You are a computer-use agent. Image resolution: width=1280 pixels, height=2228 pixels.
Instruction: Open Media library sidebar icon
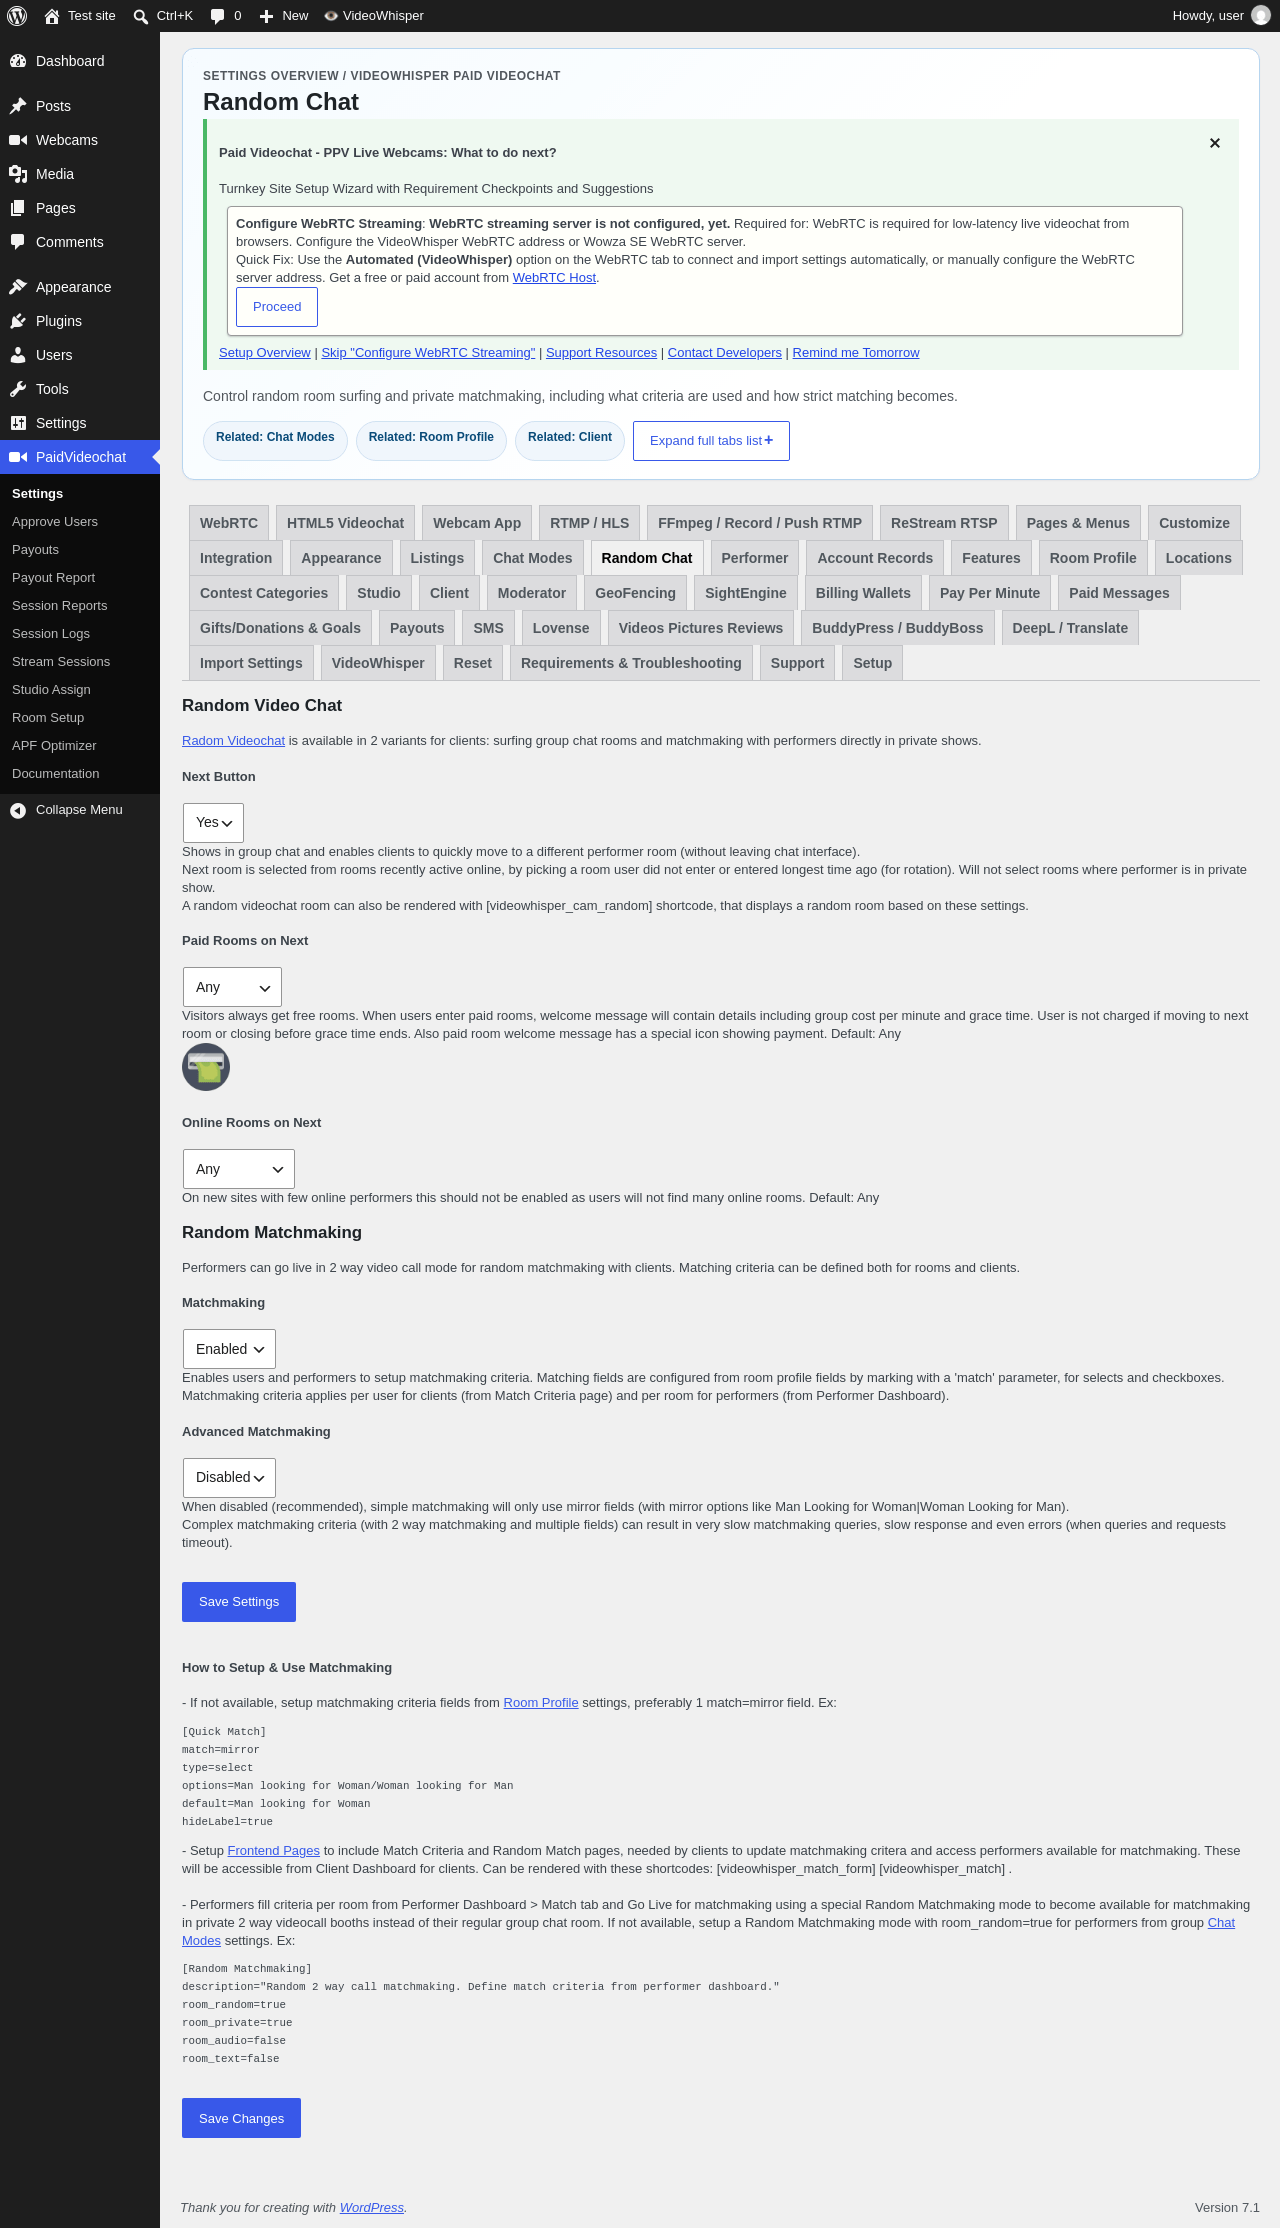[18, 174]
